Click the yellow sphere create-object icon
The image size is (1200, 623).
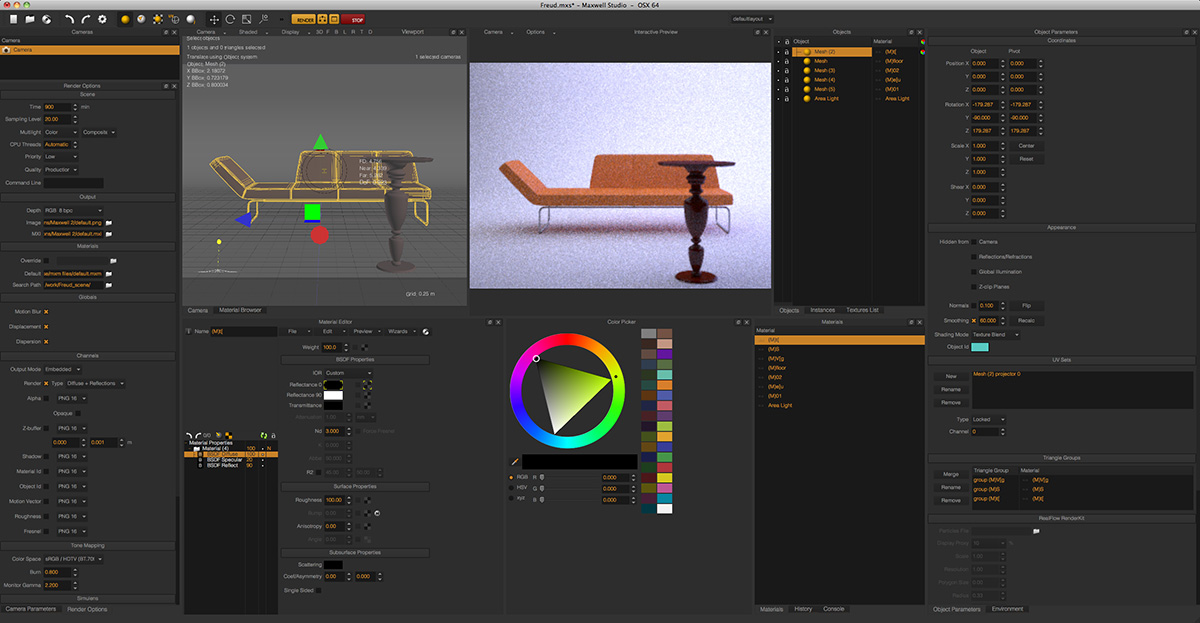coord(125,19)
